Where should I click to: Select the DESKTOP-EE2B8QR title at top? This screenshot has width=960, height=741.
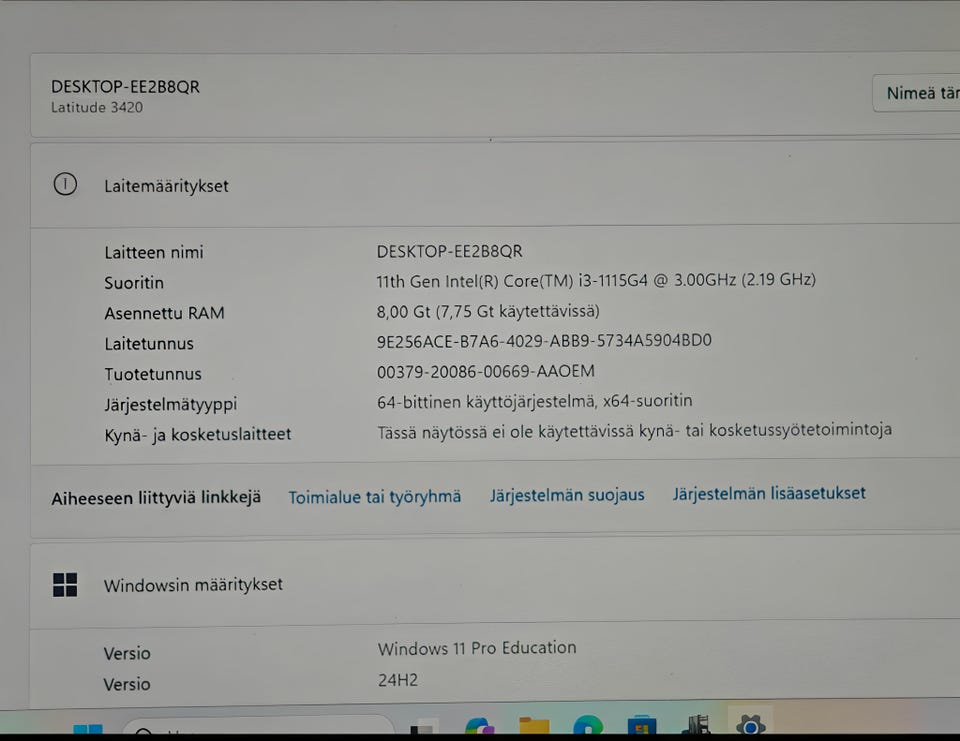126,87
